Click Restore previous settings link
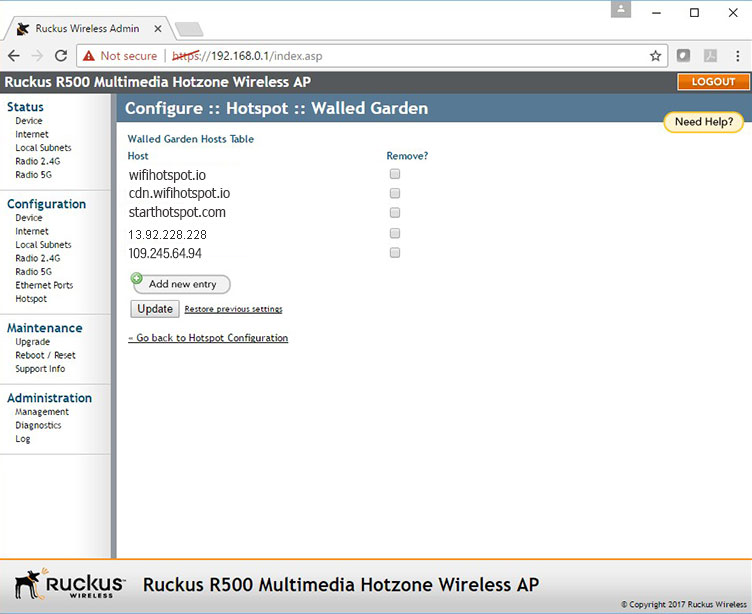This screenshot has width=752, height=614. [x=233, y=309]
